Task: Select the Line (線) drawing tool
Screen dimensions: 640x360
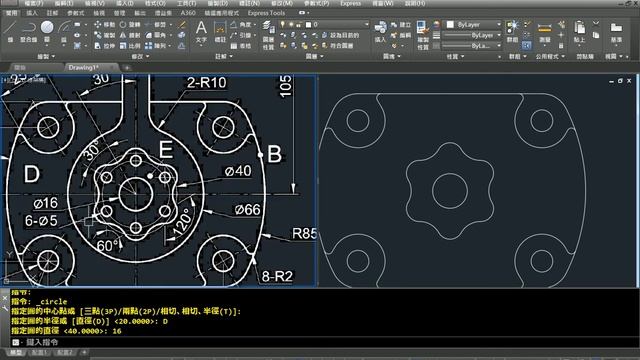Action: click(x=10, y=31)
